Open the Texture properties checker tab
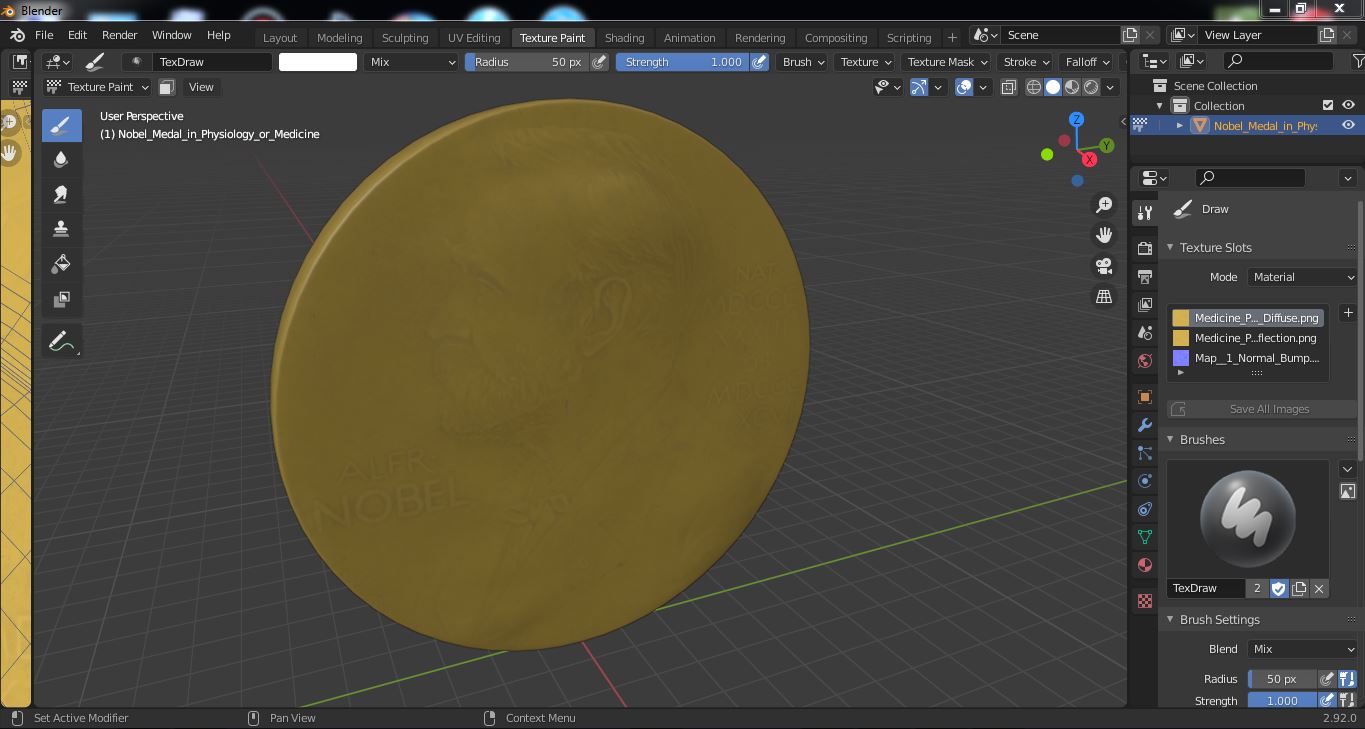 1145,601
